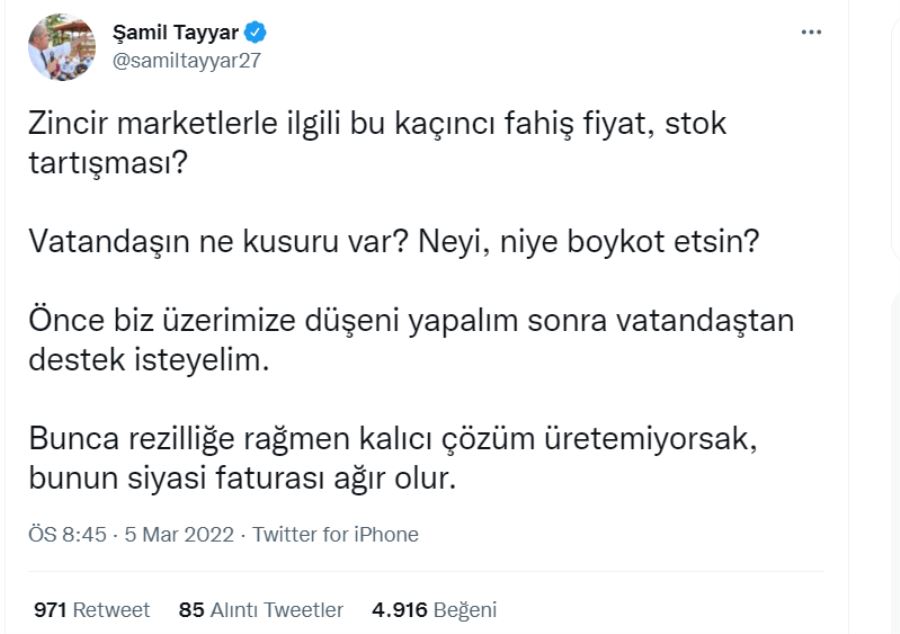The width and height of the screenshot is (900, 634).
Task: Click the ÖS 8:45 timestamp
Action: [67, 534]
